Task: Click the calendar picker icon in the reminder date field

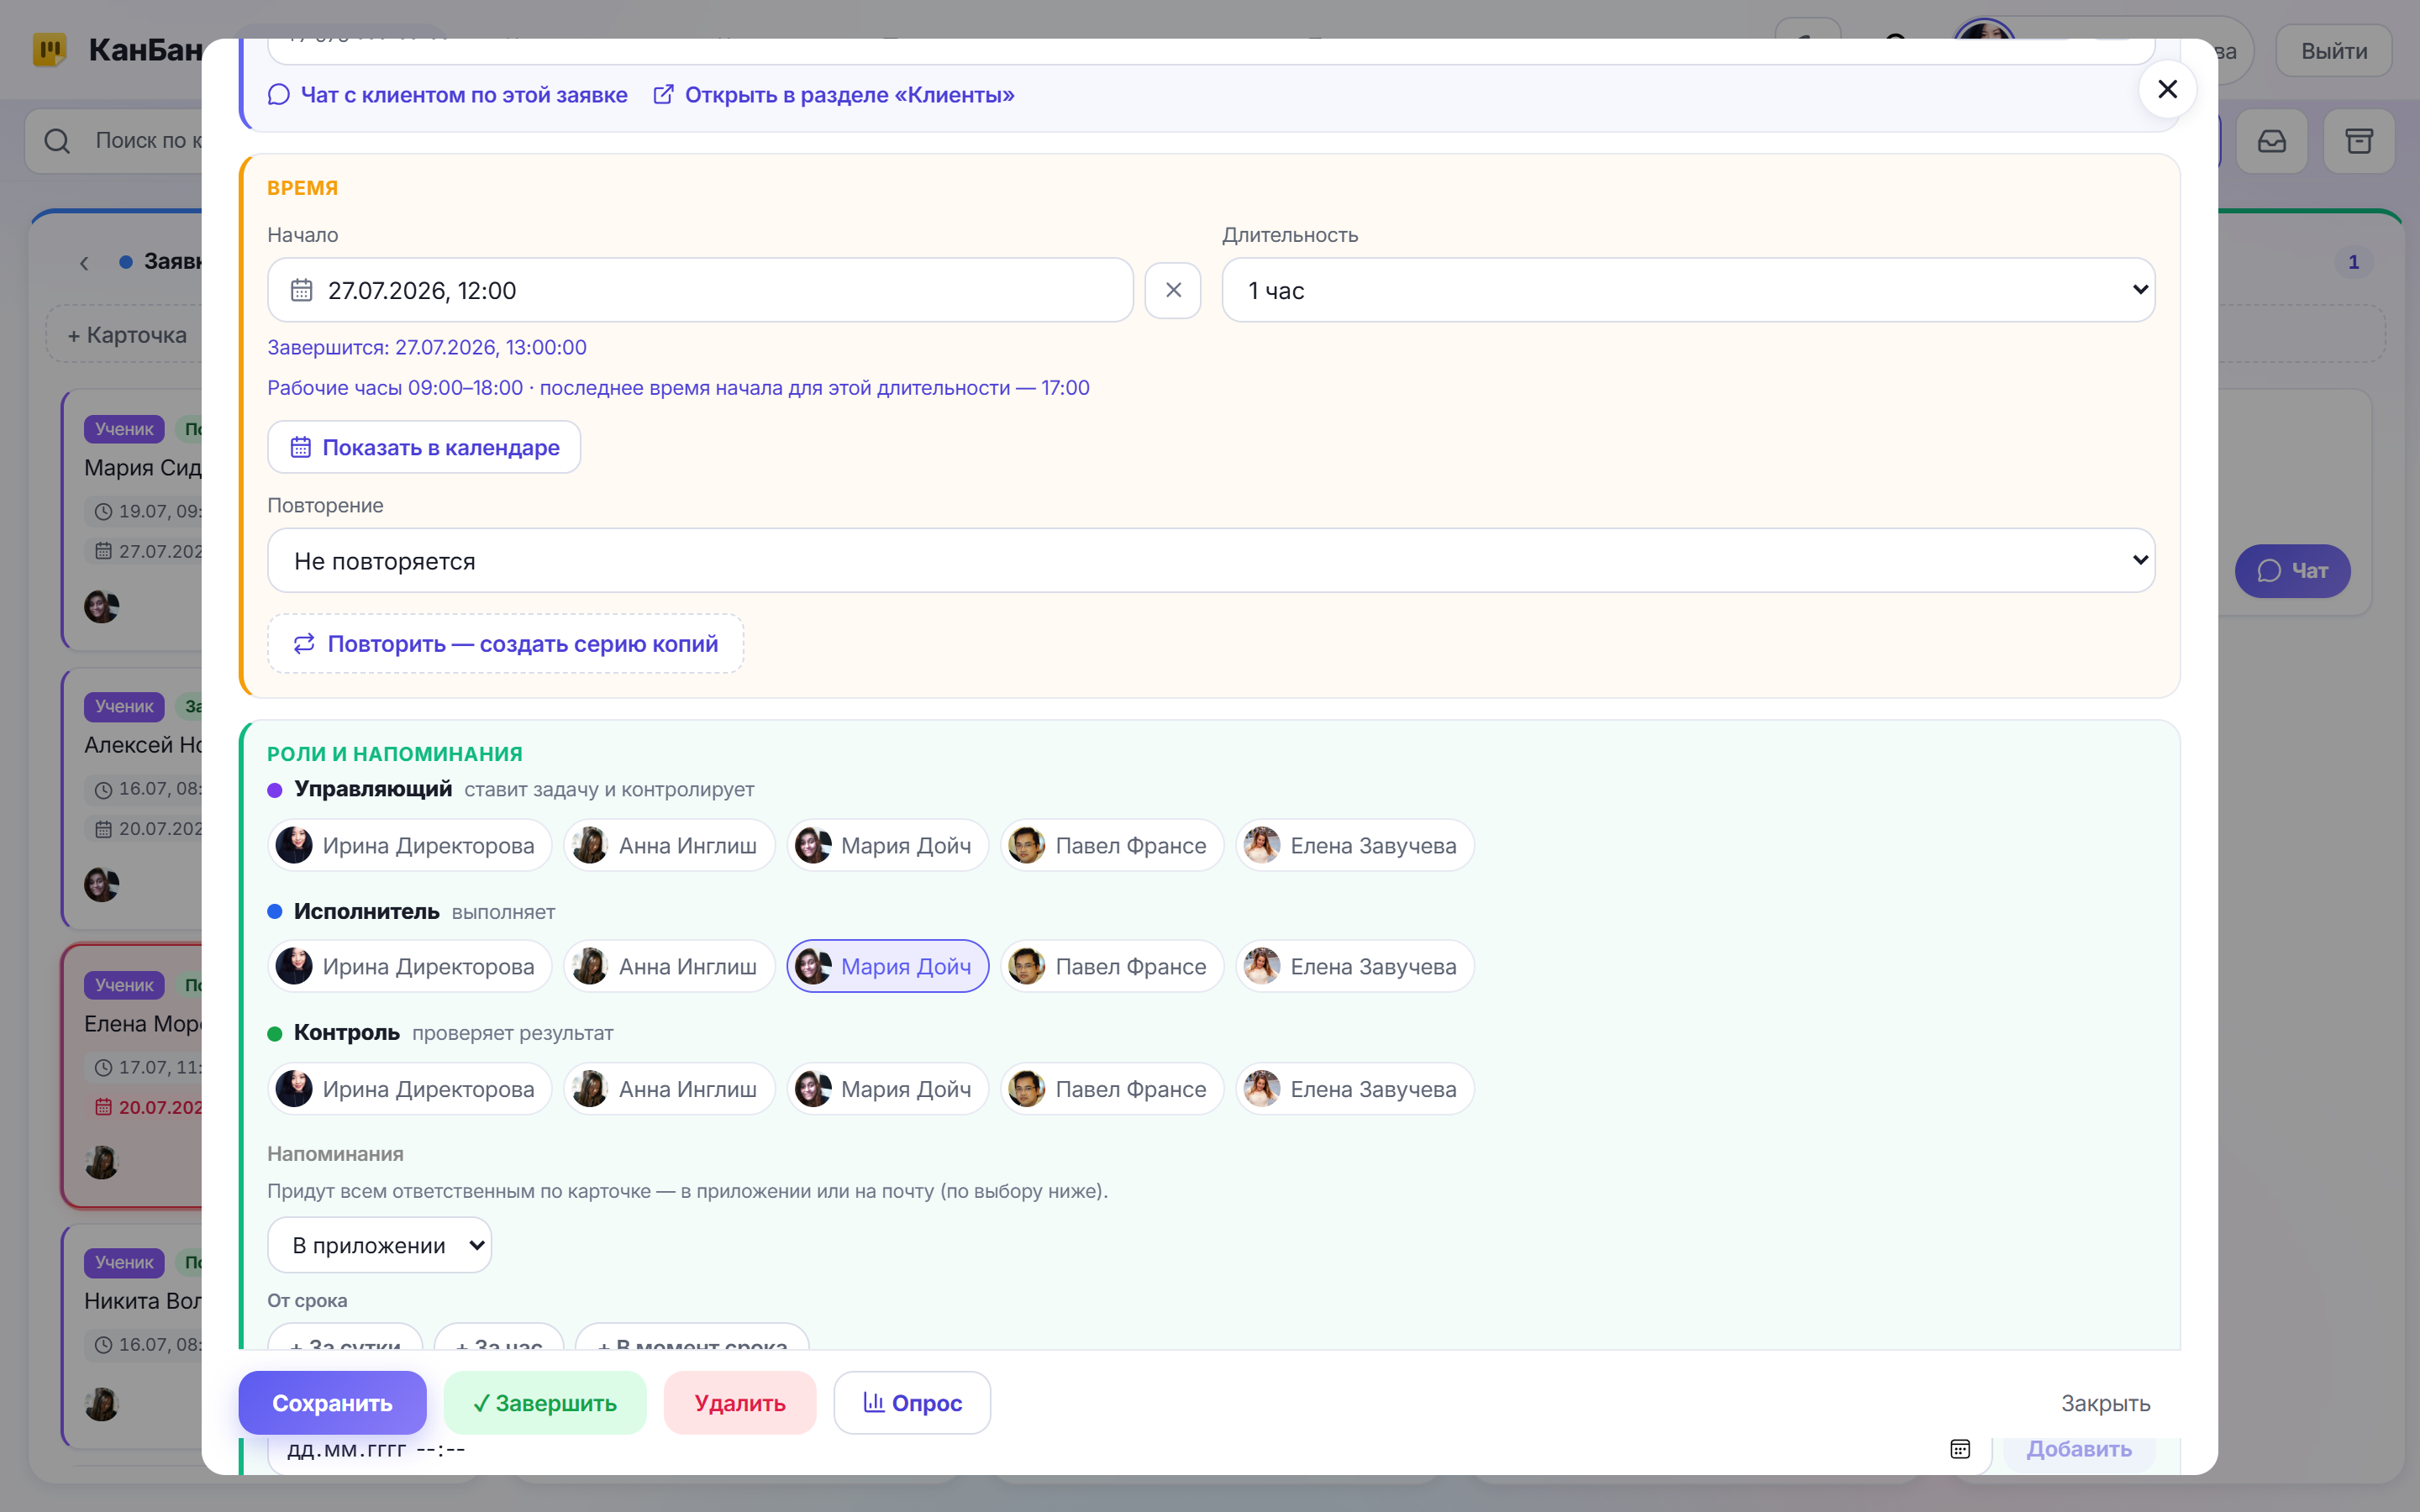Action: (x=1959, y=1449)
